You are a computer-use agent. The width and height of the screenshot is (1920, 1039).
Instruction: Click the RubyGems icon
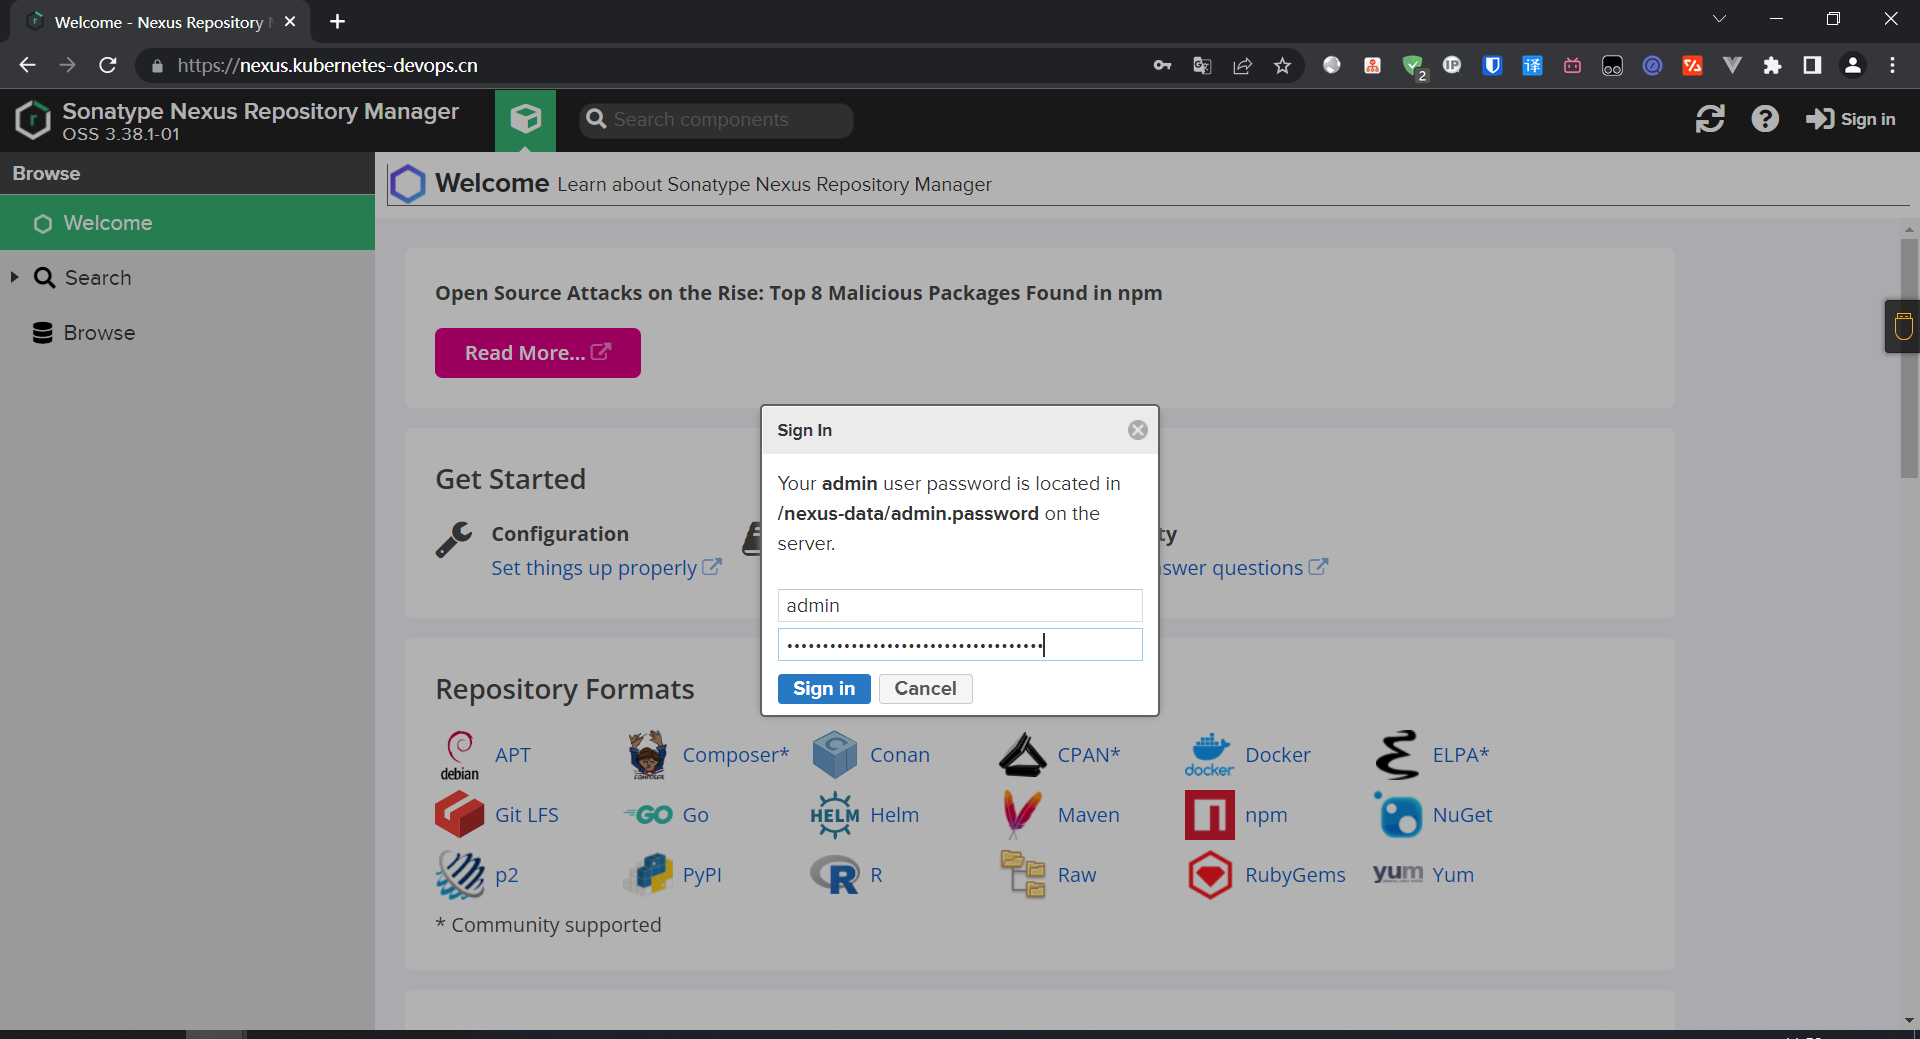(x=1210, y=875)
